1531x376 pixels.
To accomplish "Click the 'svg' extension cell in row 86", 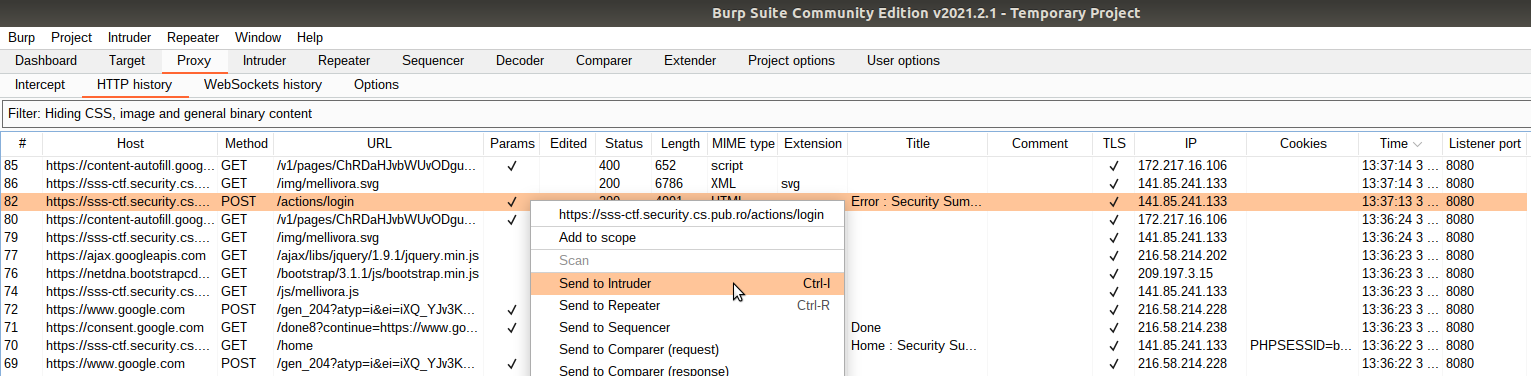I will pos(813,184).
